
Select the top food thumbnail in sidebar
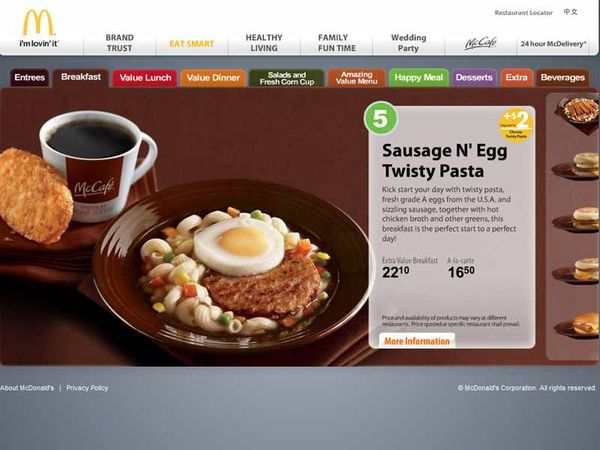point(579,113)
